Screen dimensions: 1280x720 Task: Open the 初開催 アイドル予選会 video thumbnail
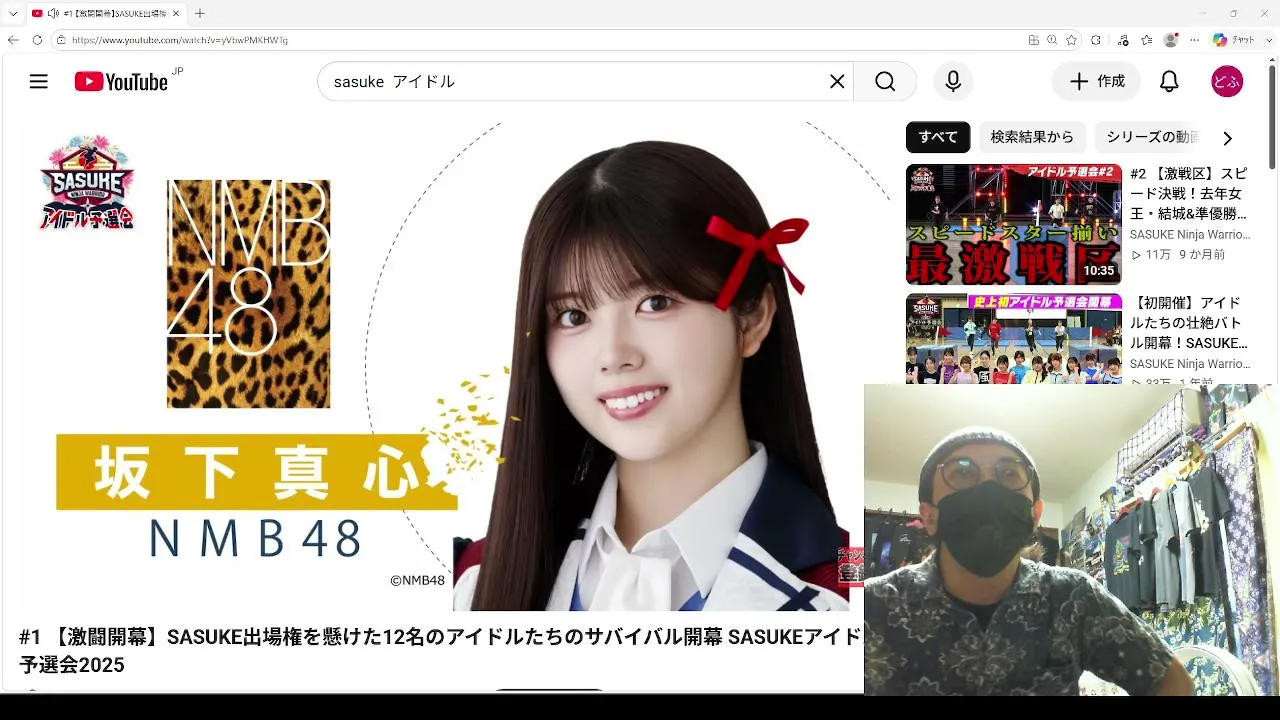click(x=1014, y=339)
